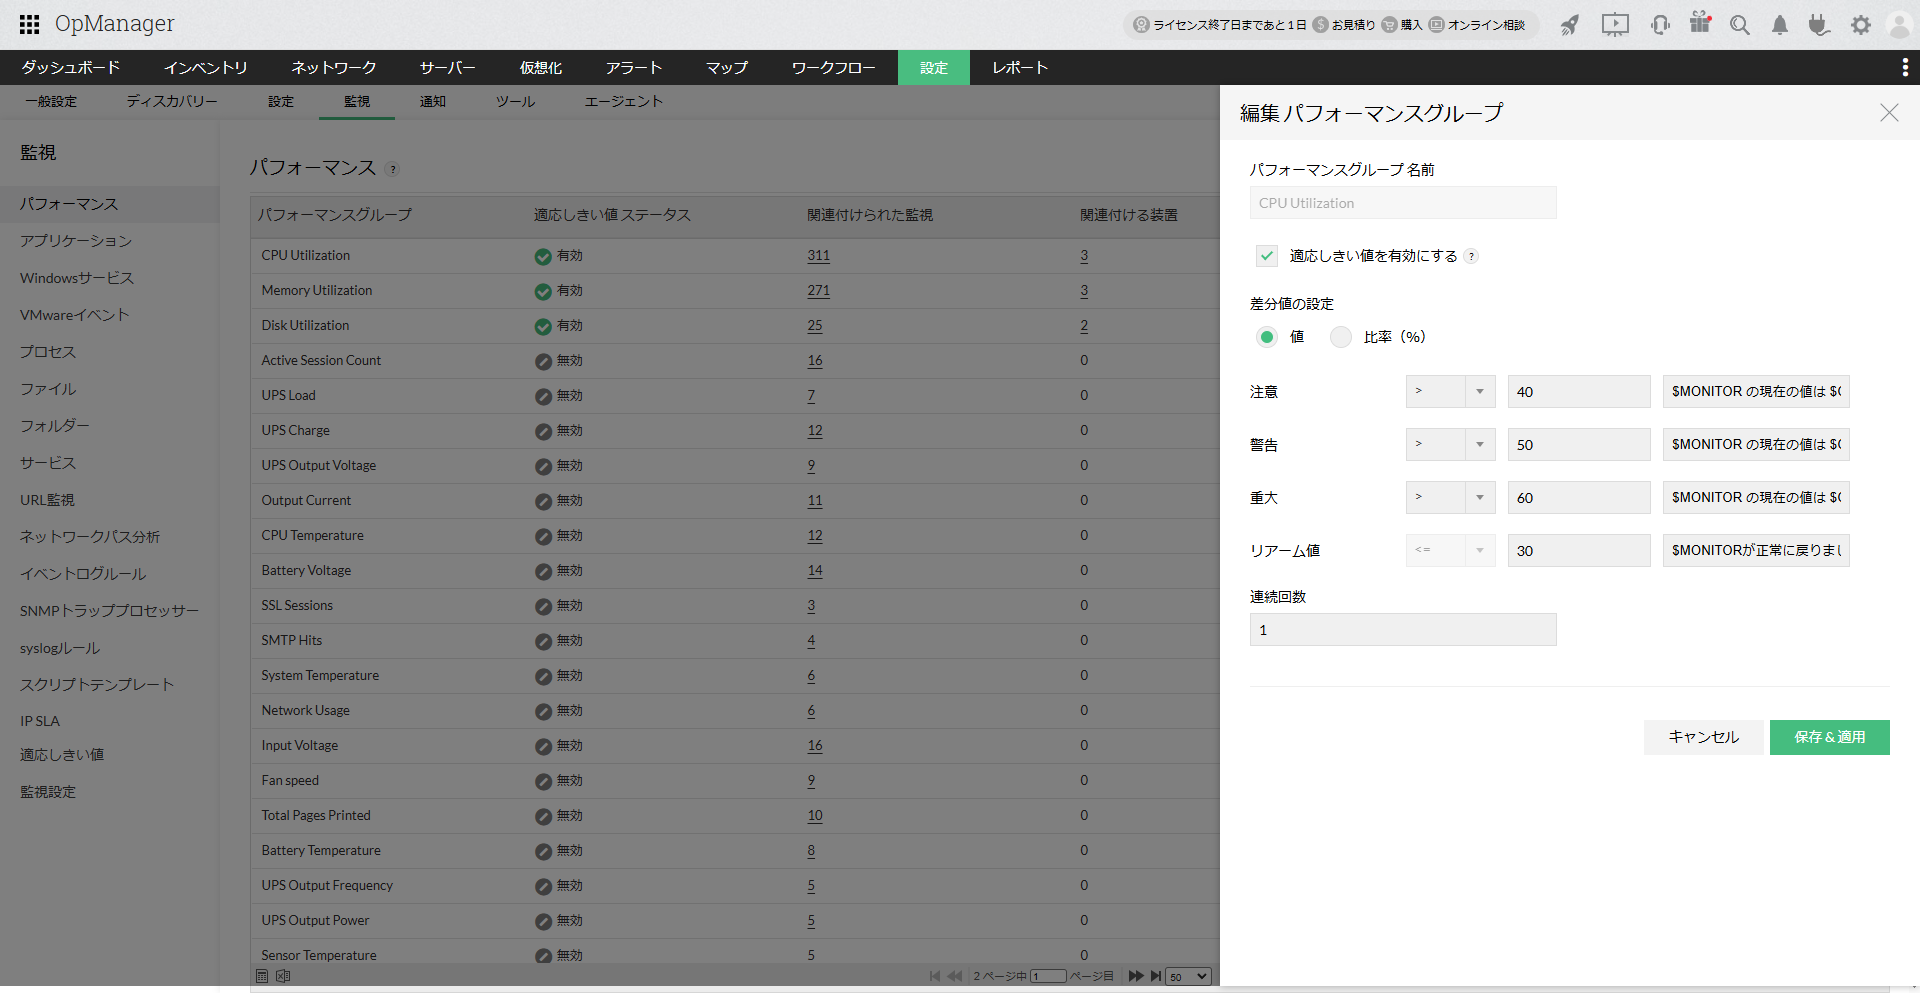
Task: Open the rows-per-page 50 dropdown
Action: click(1189, 976)
